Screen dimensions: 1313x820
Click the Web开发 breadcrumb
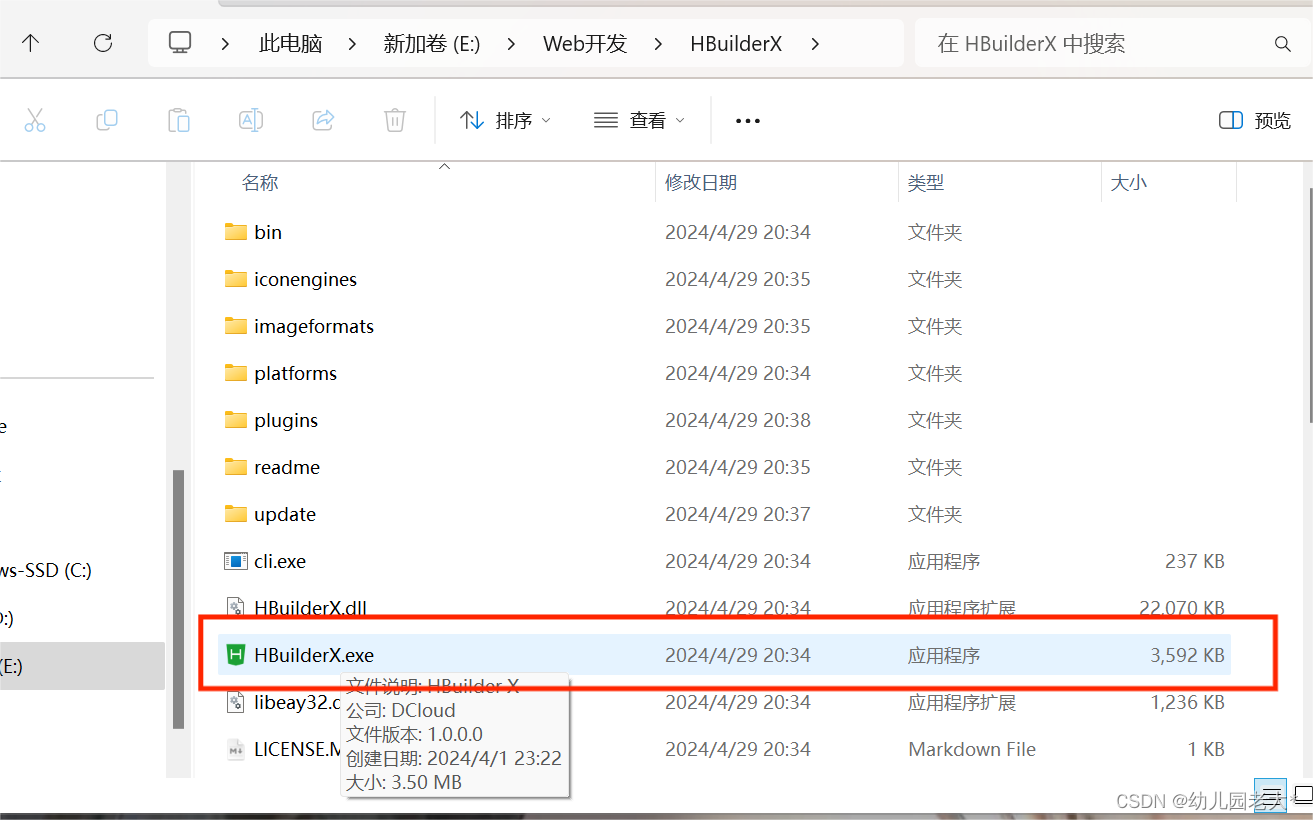pyautogui.click(x=585, y=44)
